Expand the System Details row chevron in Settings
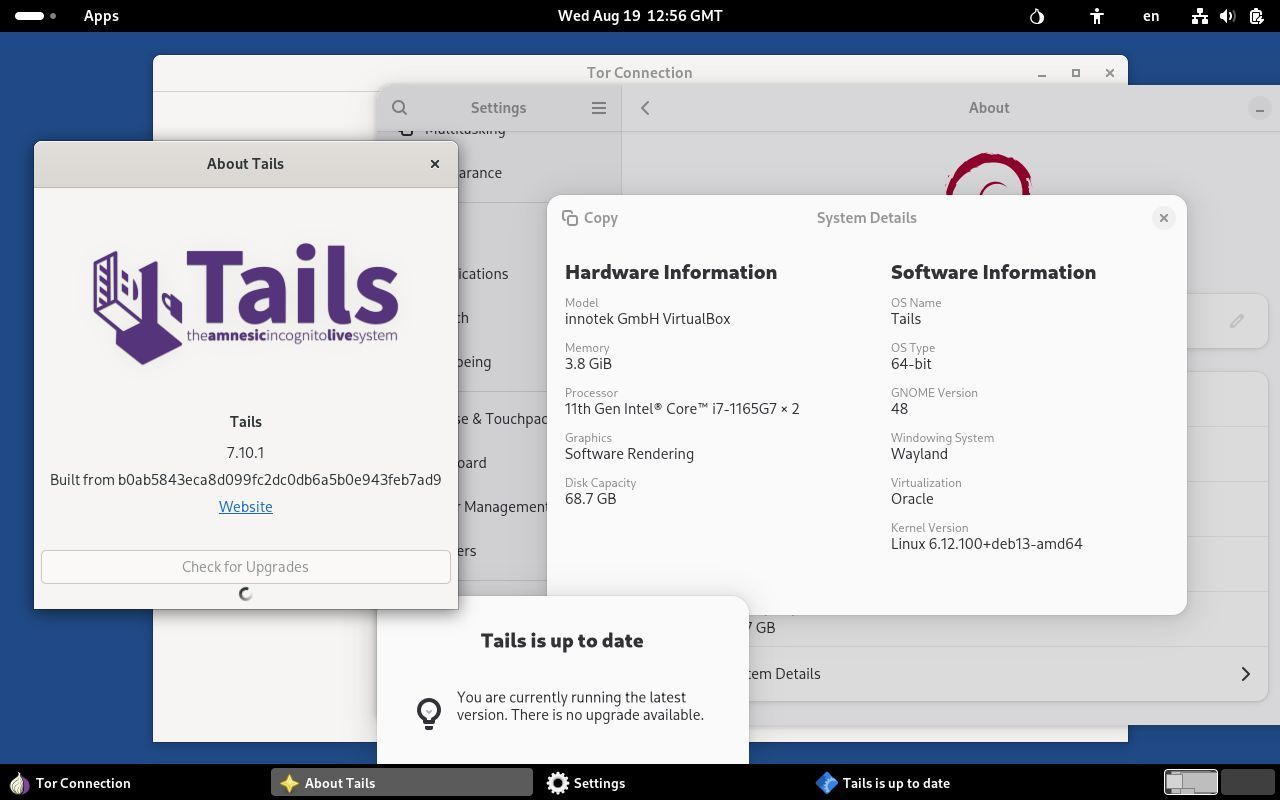1280x800 pixels. pyautogui.click(x=1246, y=674)
